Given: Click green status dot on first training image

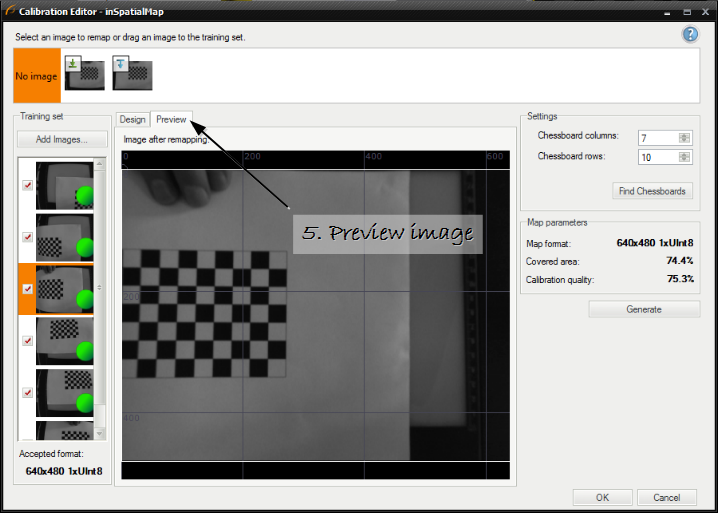Looking at the screenshot, I should click(x=85, y=196).
